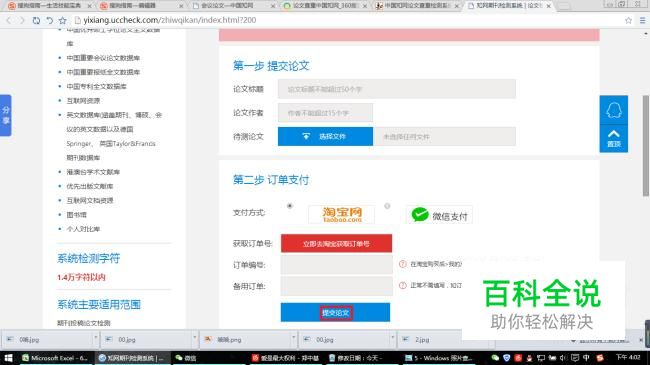The height and width of the screenshot is (365, 650).
Task: Click red 立即去淘宝获取订单号 button
Action: click(336, 243)
